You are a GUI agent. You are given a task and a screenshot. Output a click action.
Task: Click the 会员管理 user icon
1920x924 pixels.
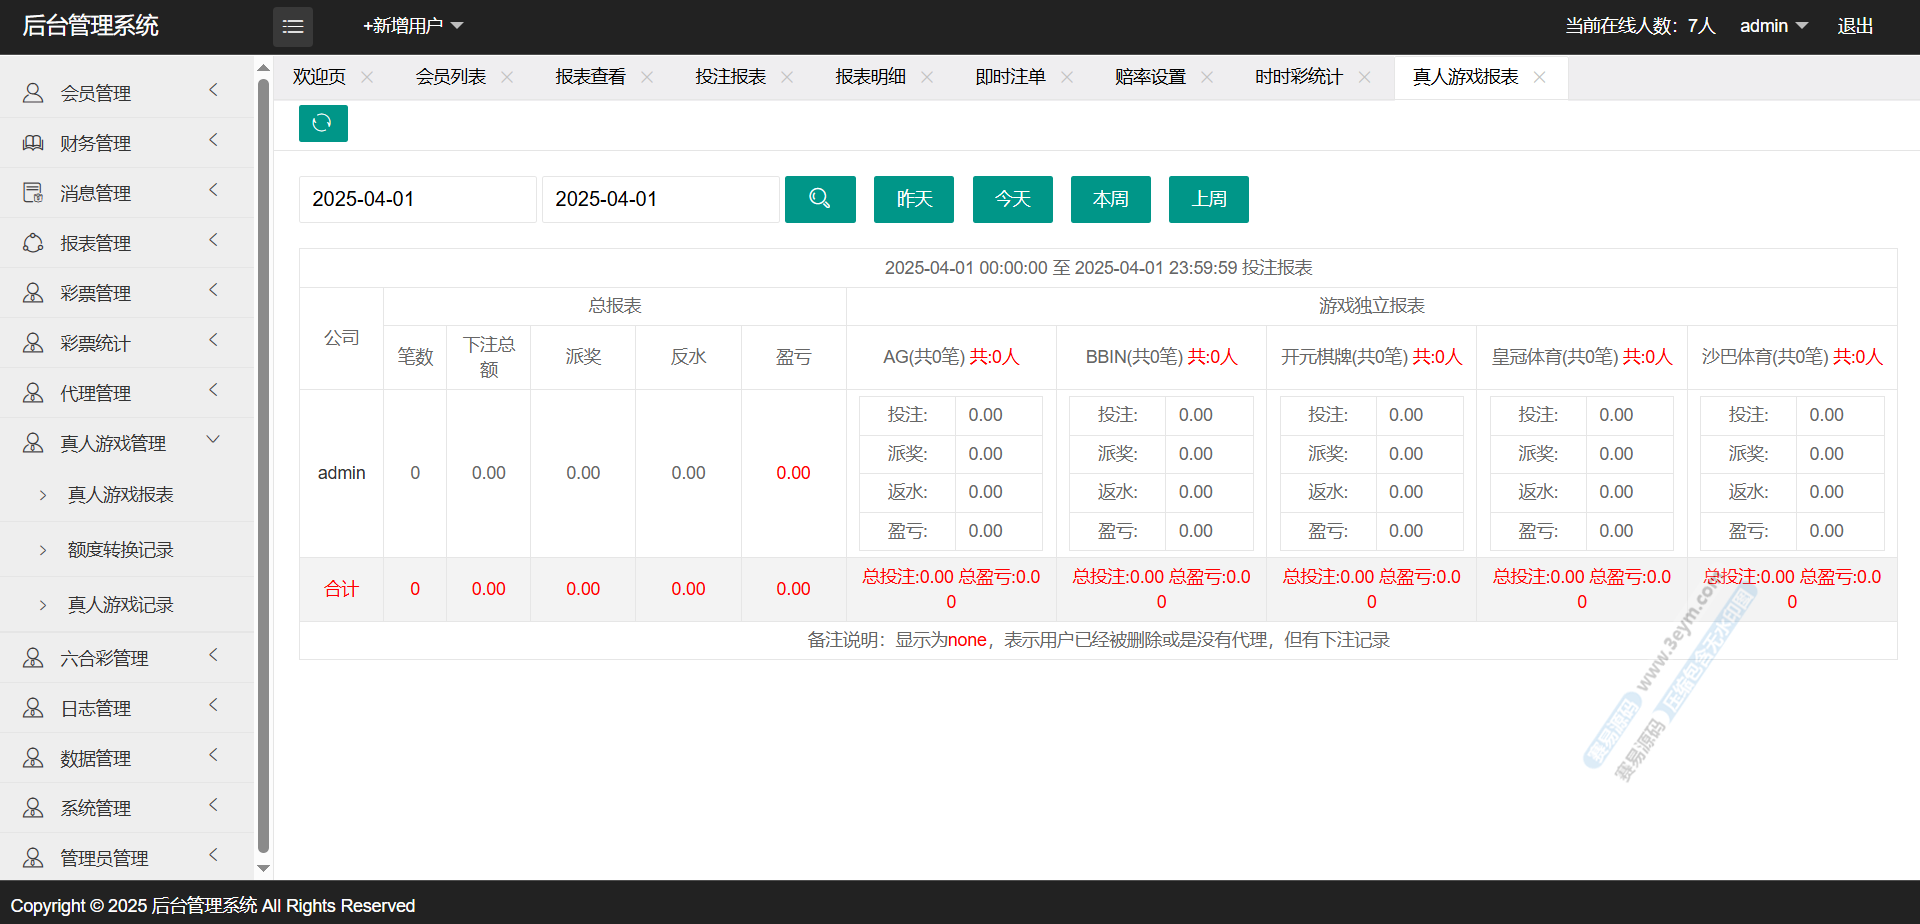[x=33, y=93]
